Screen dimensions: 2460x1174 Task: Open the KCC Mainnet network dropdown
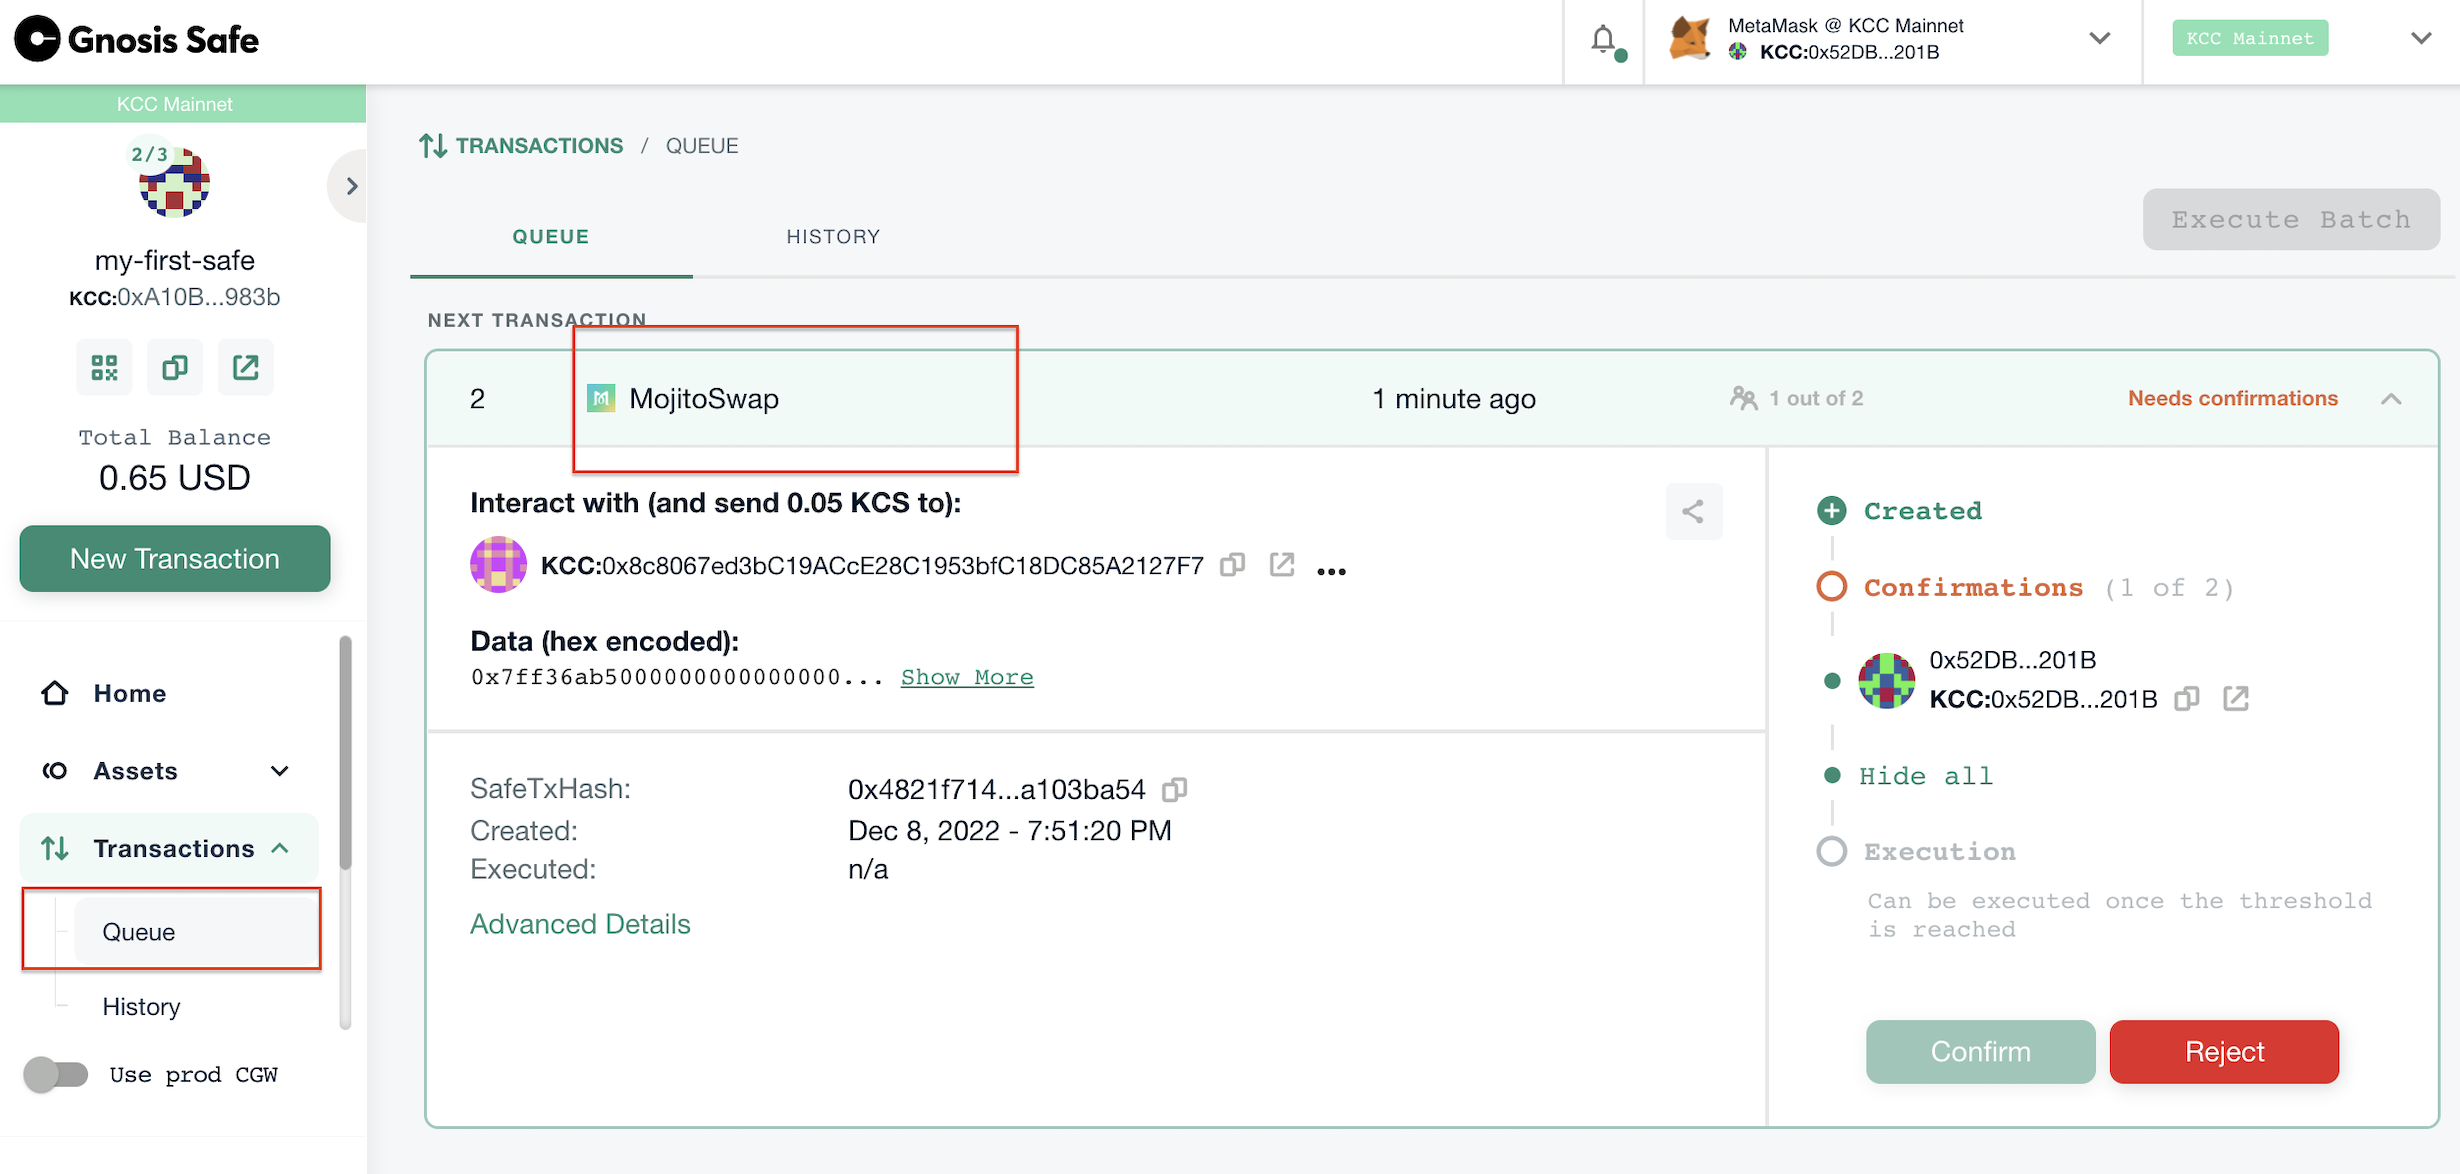click(x=2420, y=38)
